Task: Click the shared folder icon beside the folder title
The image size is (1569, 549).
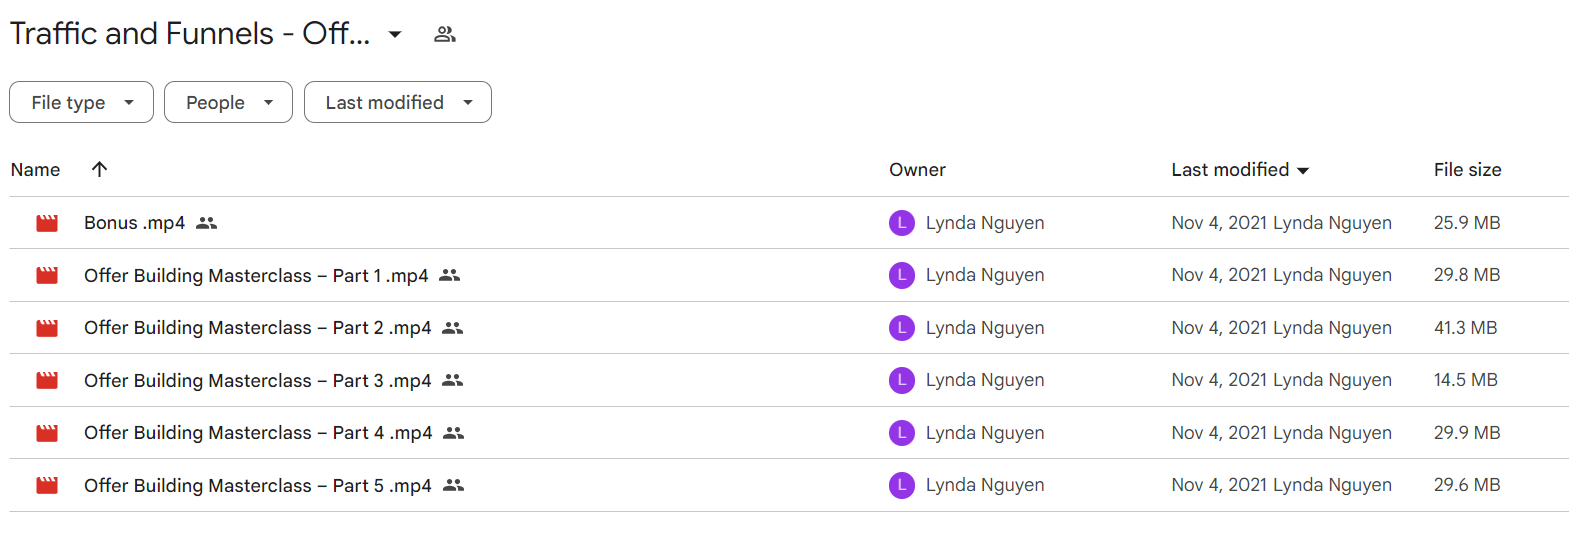Action: 445,34
